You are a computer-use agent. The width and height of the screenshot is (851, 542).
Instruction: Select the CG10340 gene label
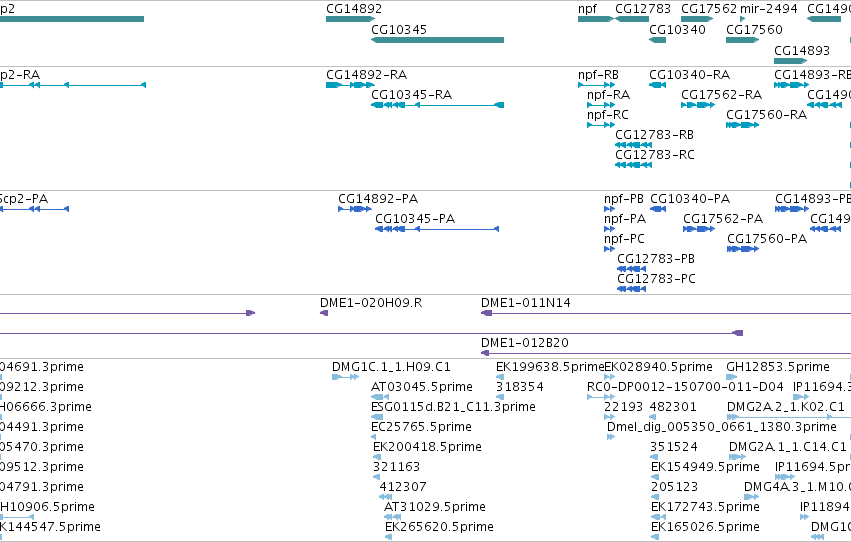[677, 29]
